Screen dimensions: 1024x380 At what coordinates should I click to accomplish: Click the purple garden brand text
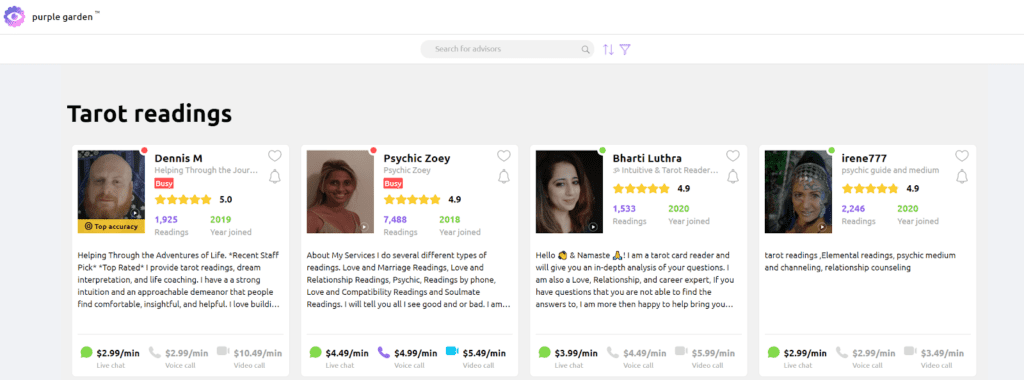63,17
